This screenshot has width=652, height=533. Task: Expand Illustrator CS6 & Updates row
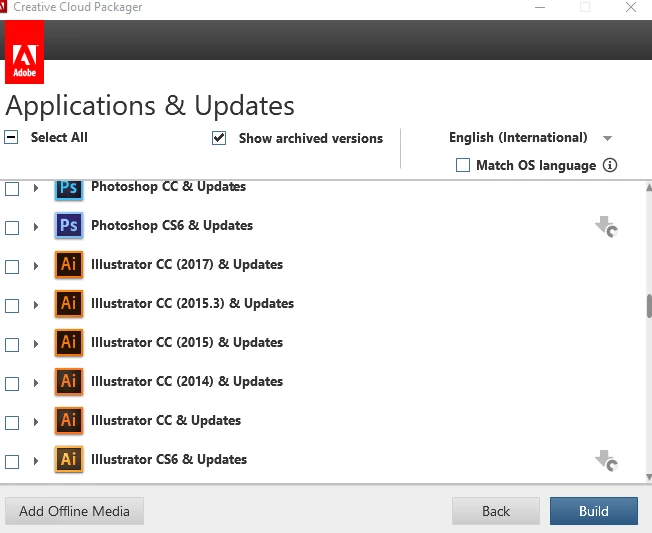[x=36, y=461]
